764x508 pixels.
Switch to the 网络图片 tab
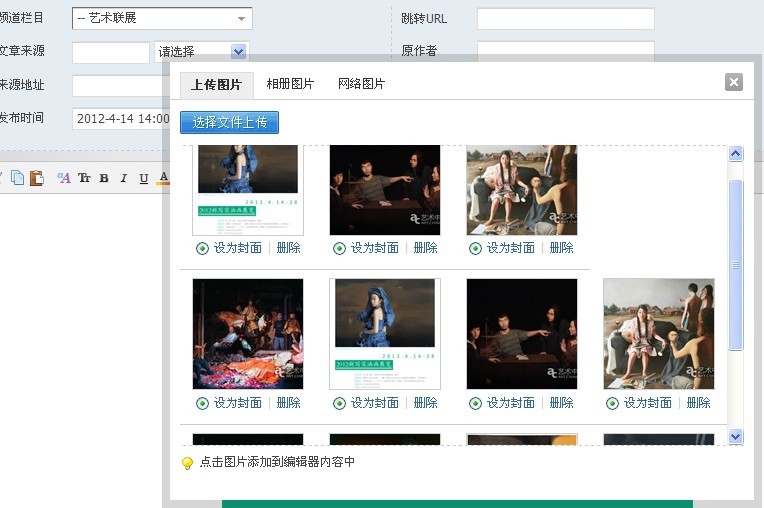pos(362,84)
